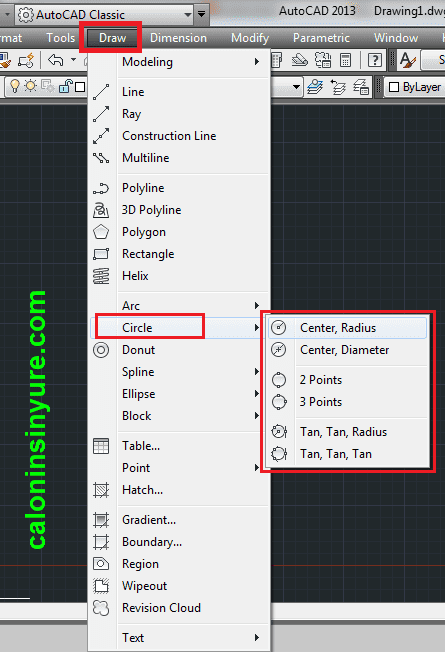This screenshot has height=653, width=445.
Task: Toggle the layer freeze sun icon
Action: (30, 86)
